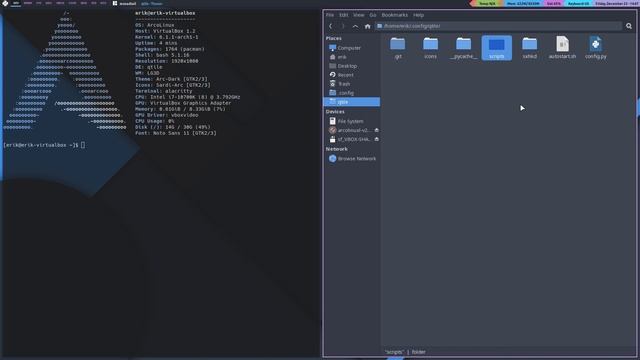640x360 pixels.
Task: Open the View menu
Action: pos(358,15)
